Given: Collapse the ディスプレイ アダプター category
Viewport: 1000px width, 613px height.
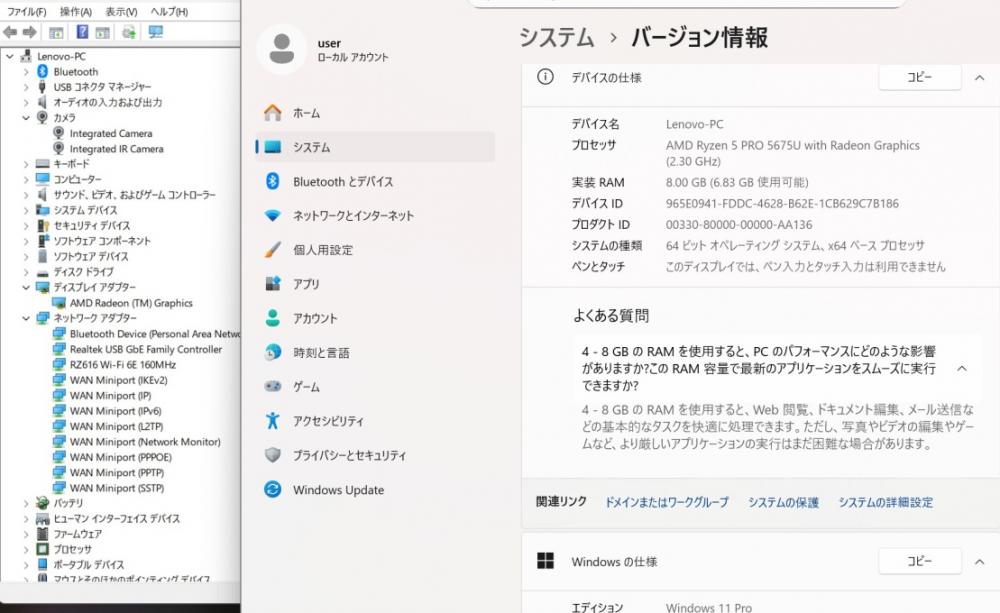Looking at the screenshot, I should point(26,288).
